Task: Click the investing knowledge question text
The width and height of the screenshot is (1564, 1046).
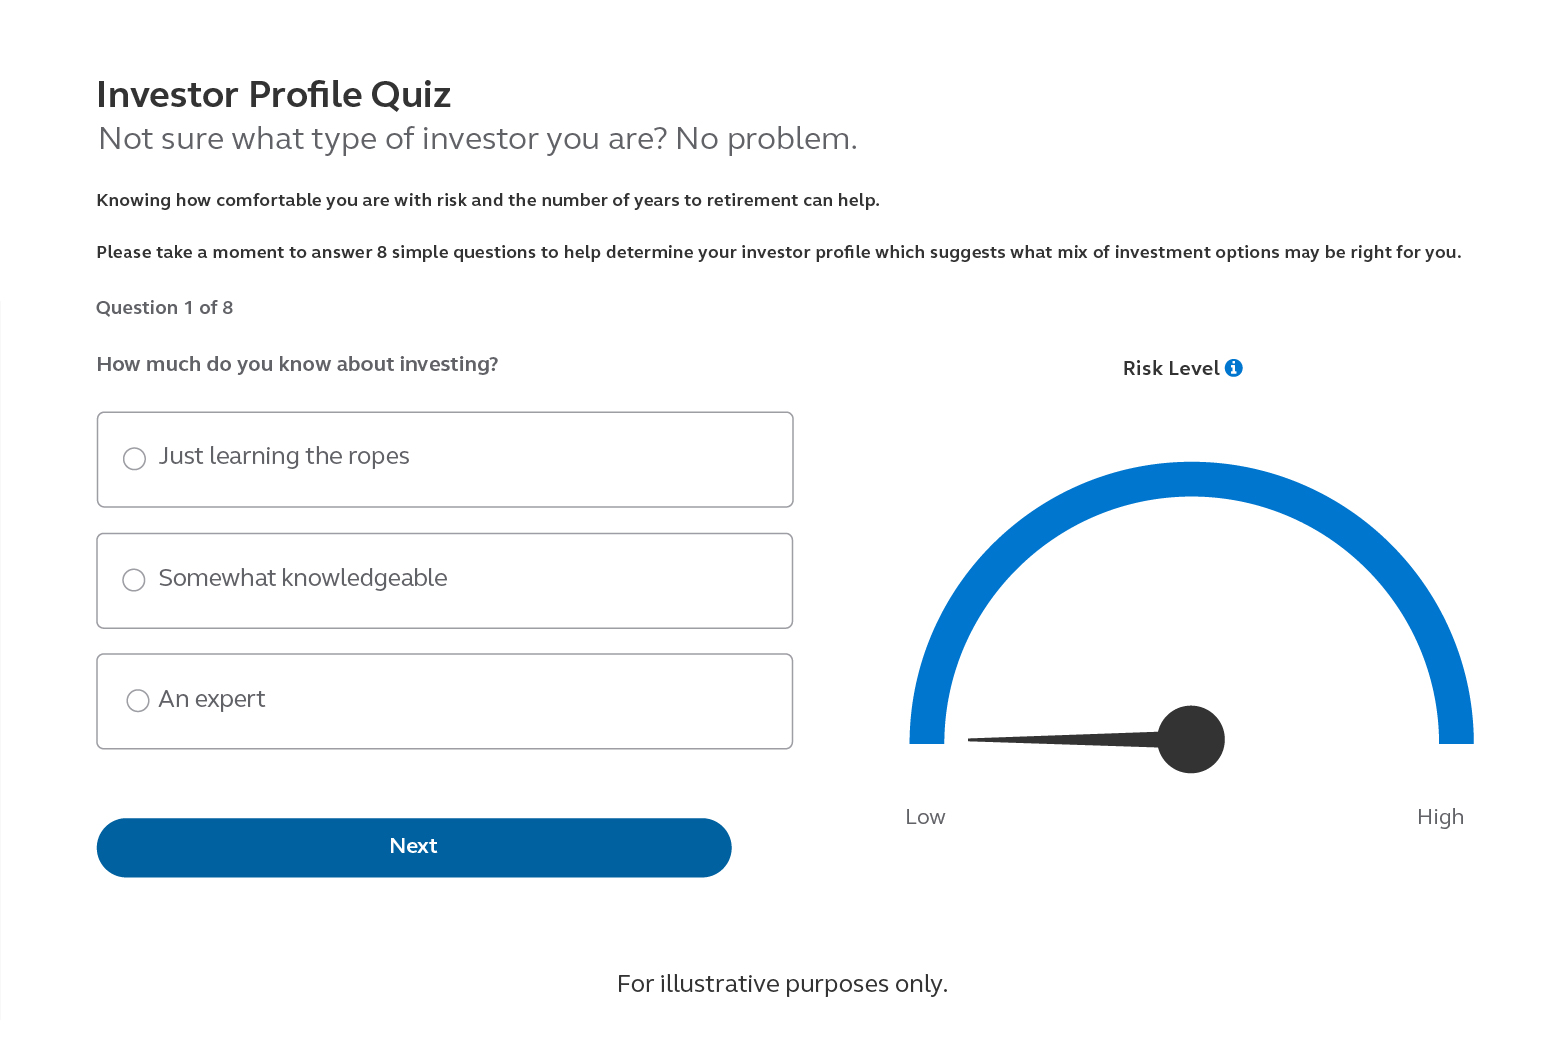Action: tap(297, 363)
